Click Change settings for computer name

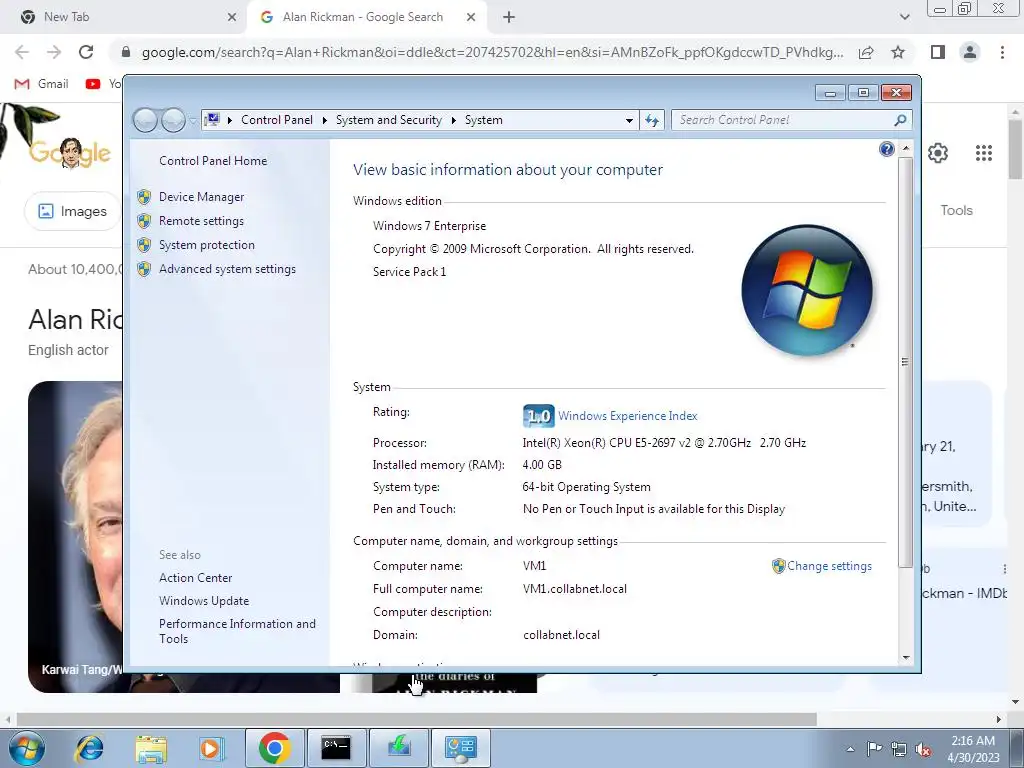click(x=829, y=566)
